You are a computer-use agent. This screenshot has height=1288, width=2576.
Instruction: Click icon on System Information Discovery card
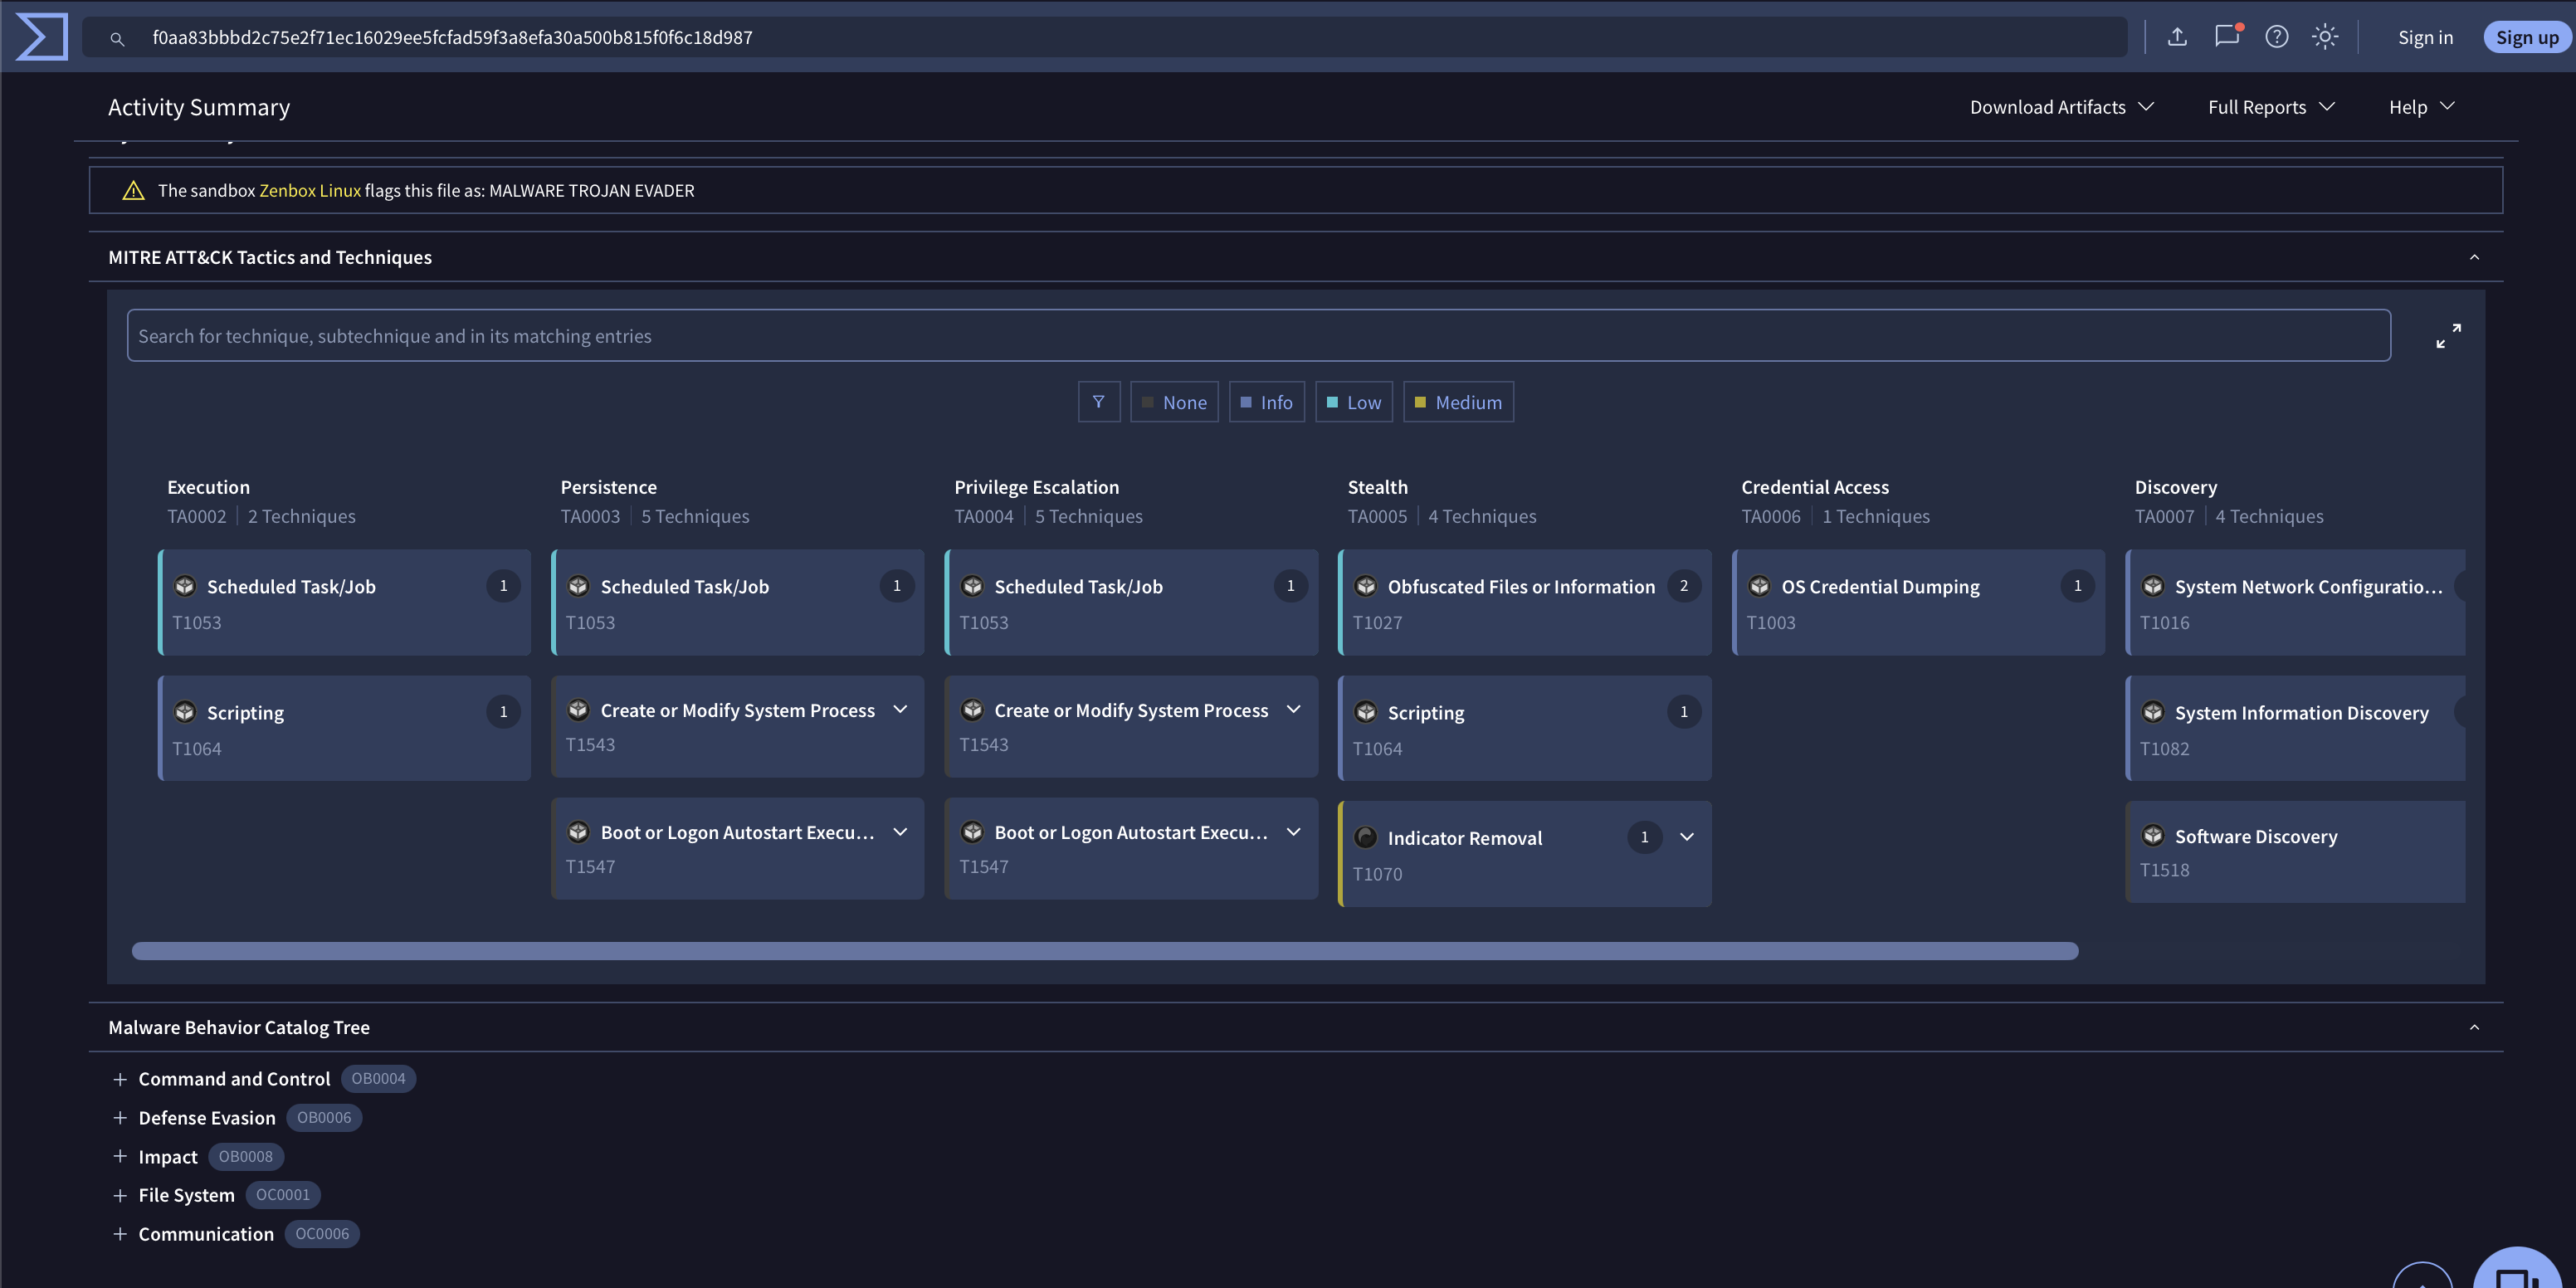click(x=2153, y=712)
